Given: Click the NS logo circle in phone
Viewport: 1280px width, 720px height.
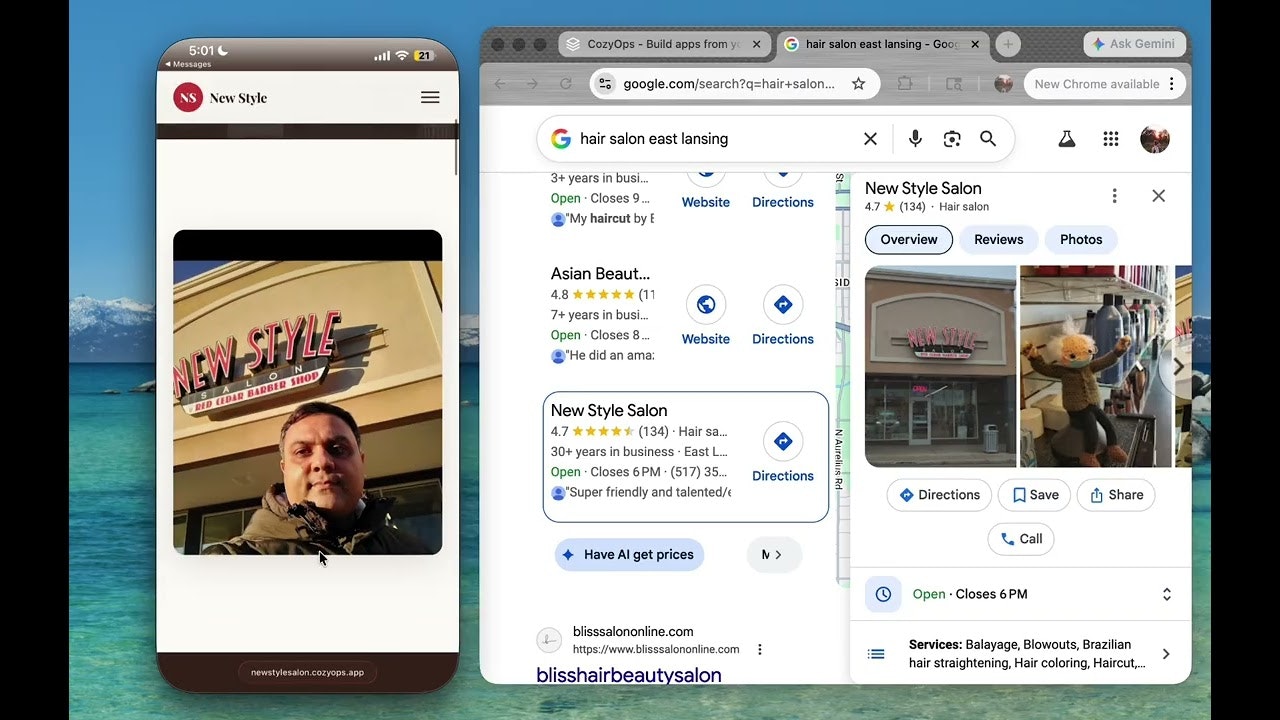Looking at the screenshot, I should (188, 97).
